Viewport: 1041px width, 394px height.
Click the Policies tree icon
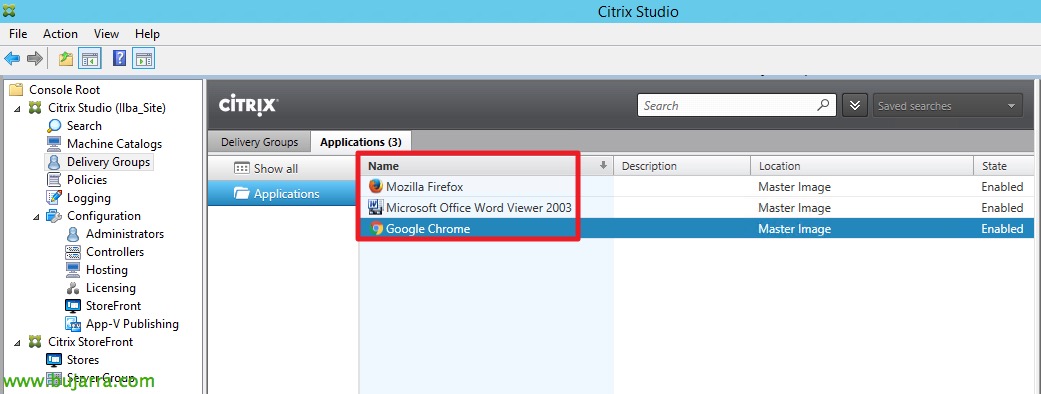(x=54, y=179)
